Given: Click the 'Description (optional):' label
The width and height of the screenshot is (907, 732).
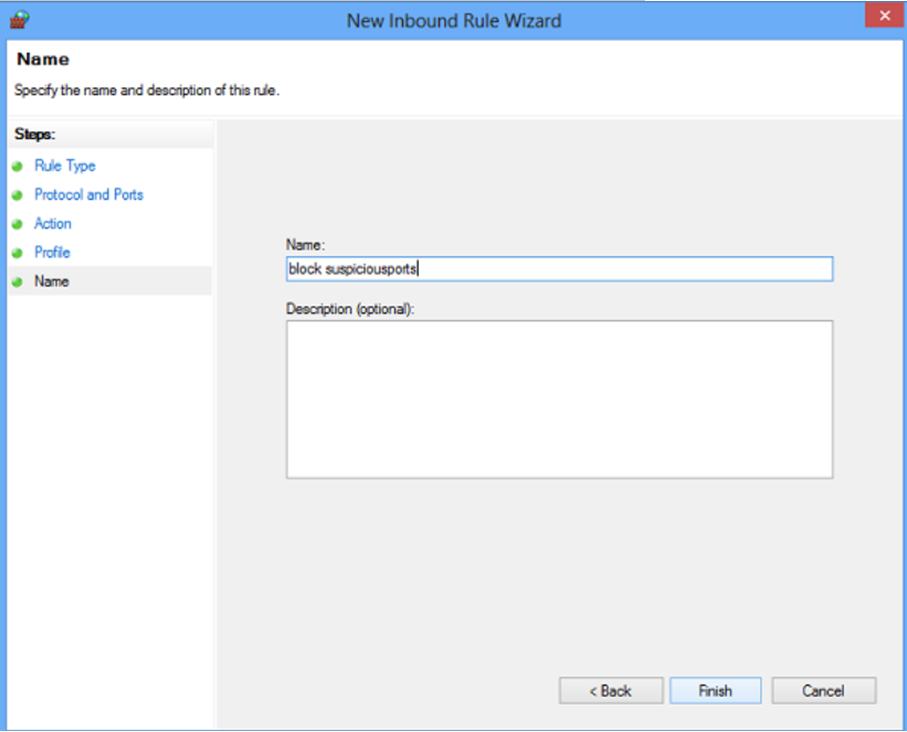Looking at the screenshot, I should pos(350,309).
